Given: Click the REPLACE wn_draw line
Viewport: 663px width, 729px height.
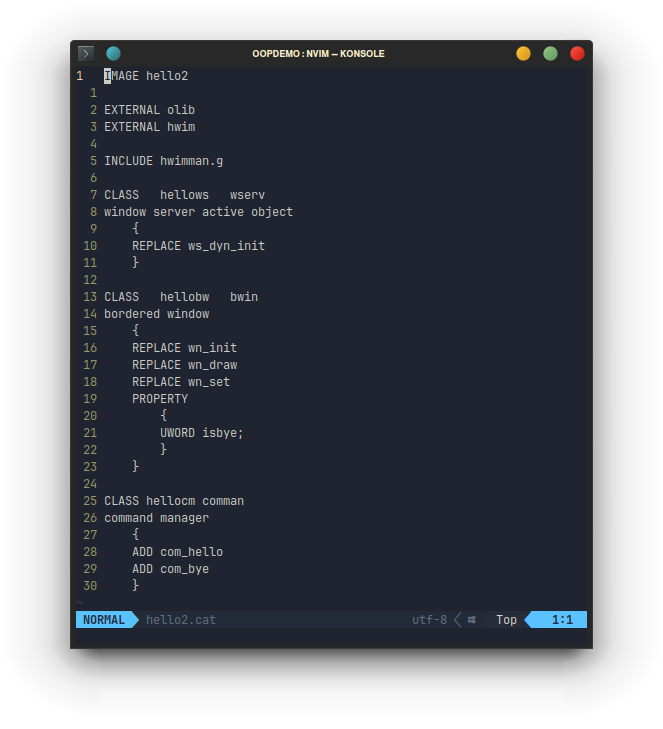Looking at the screenshot, I should (184, 365).
